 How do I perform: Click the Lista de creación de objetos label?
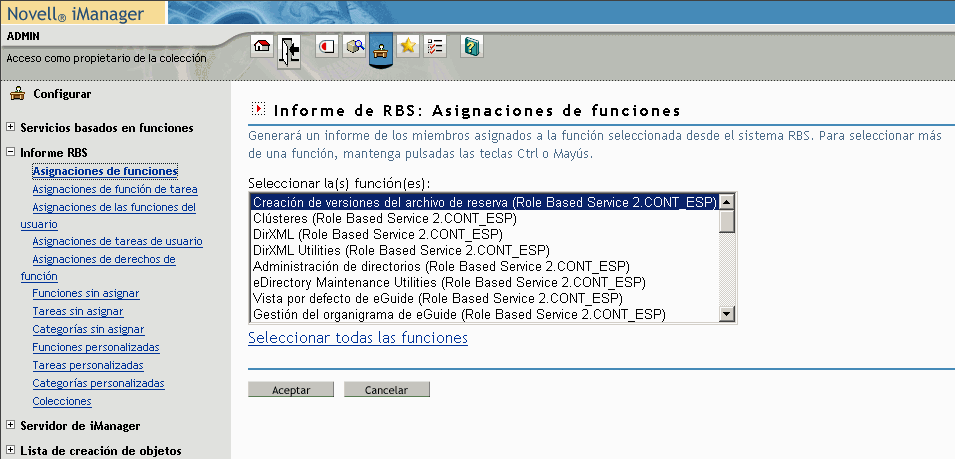tap(100, 451)
